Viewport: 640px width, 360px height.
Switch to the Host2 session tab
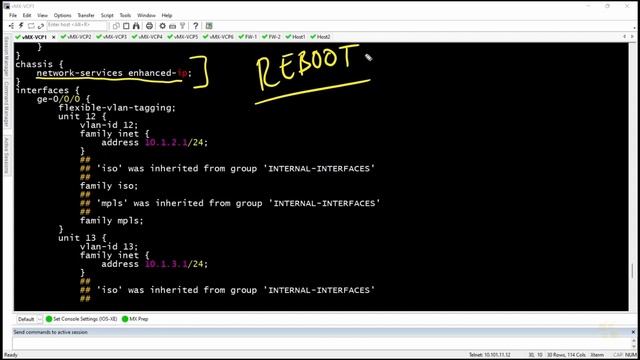(x=320, y=37)
